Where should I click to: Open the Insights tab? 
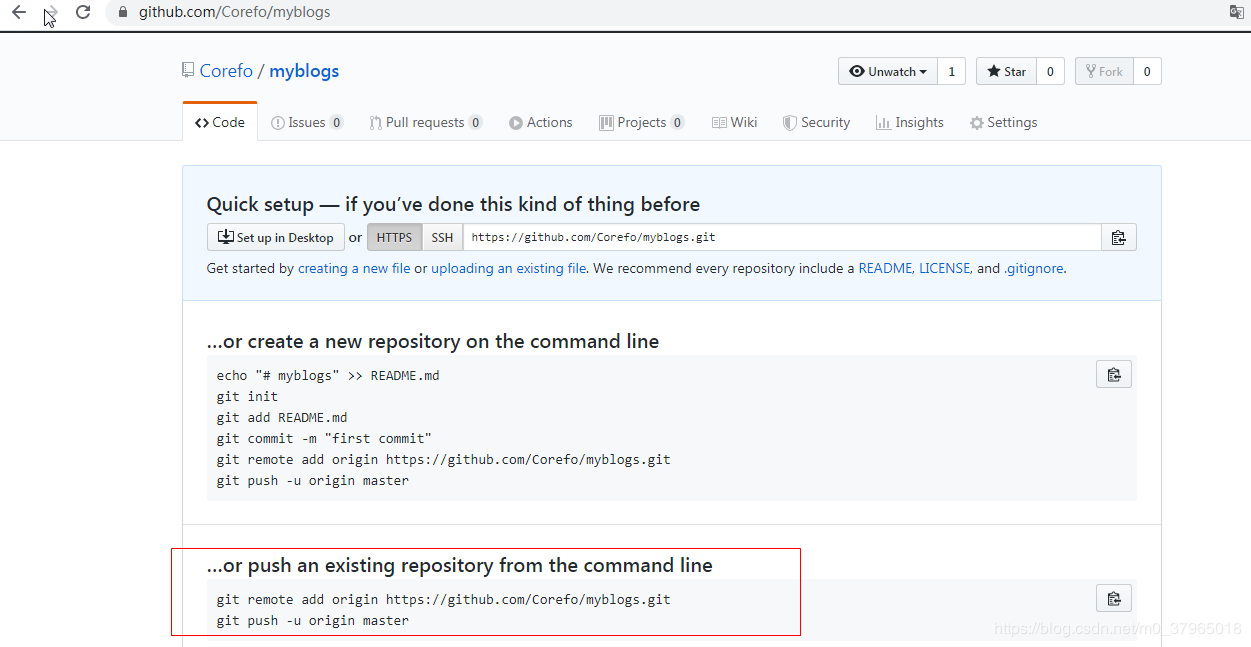click(909, 122)
